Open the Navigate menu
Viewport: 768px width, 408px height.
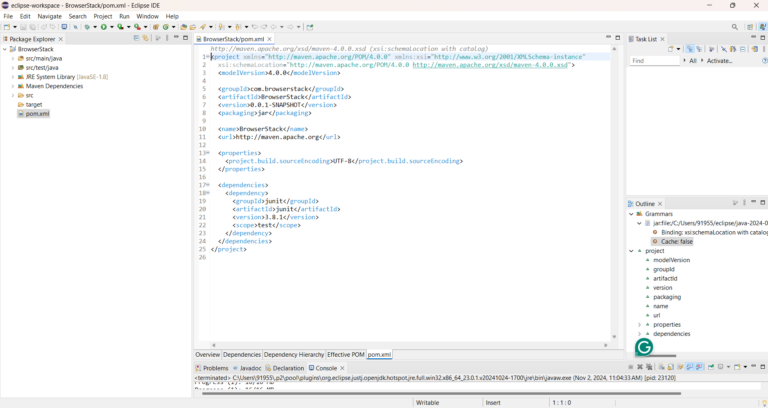click(49, 16)
